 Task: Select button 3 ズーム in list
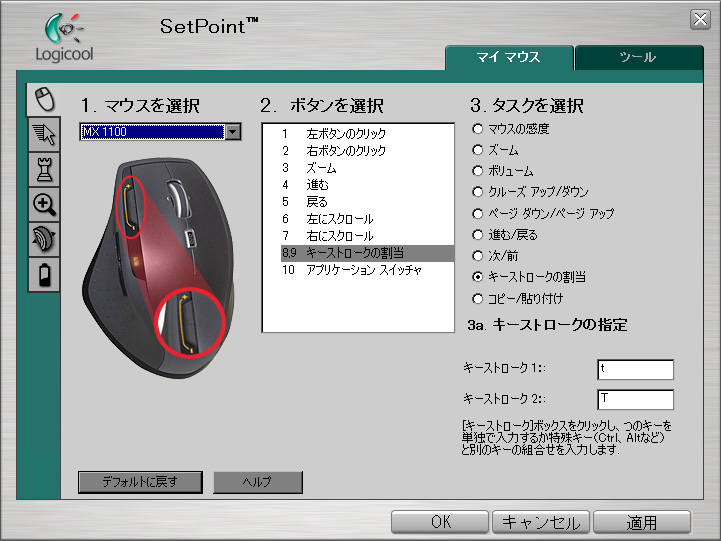click(367, 168)
